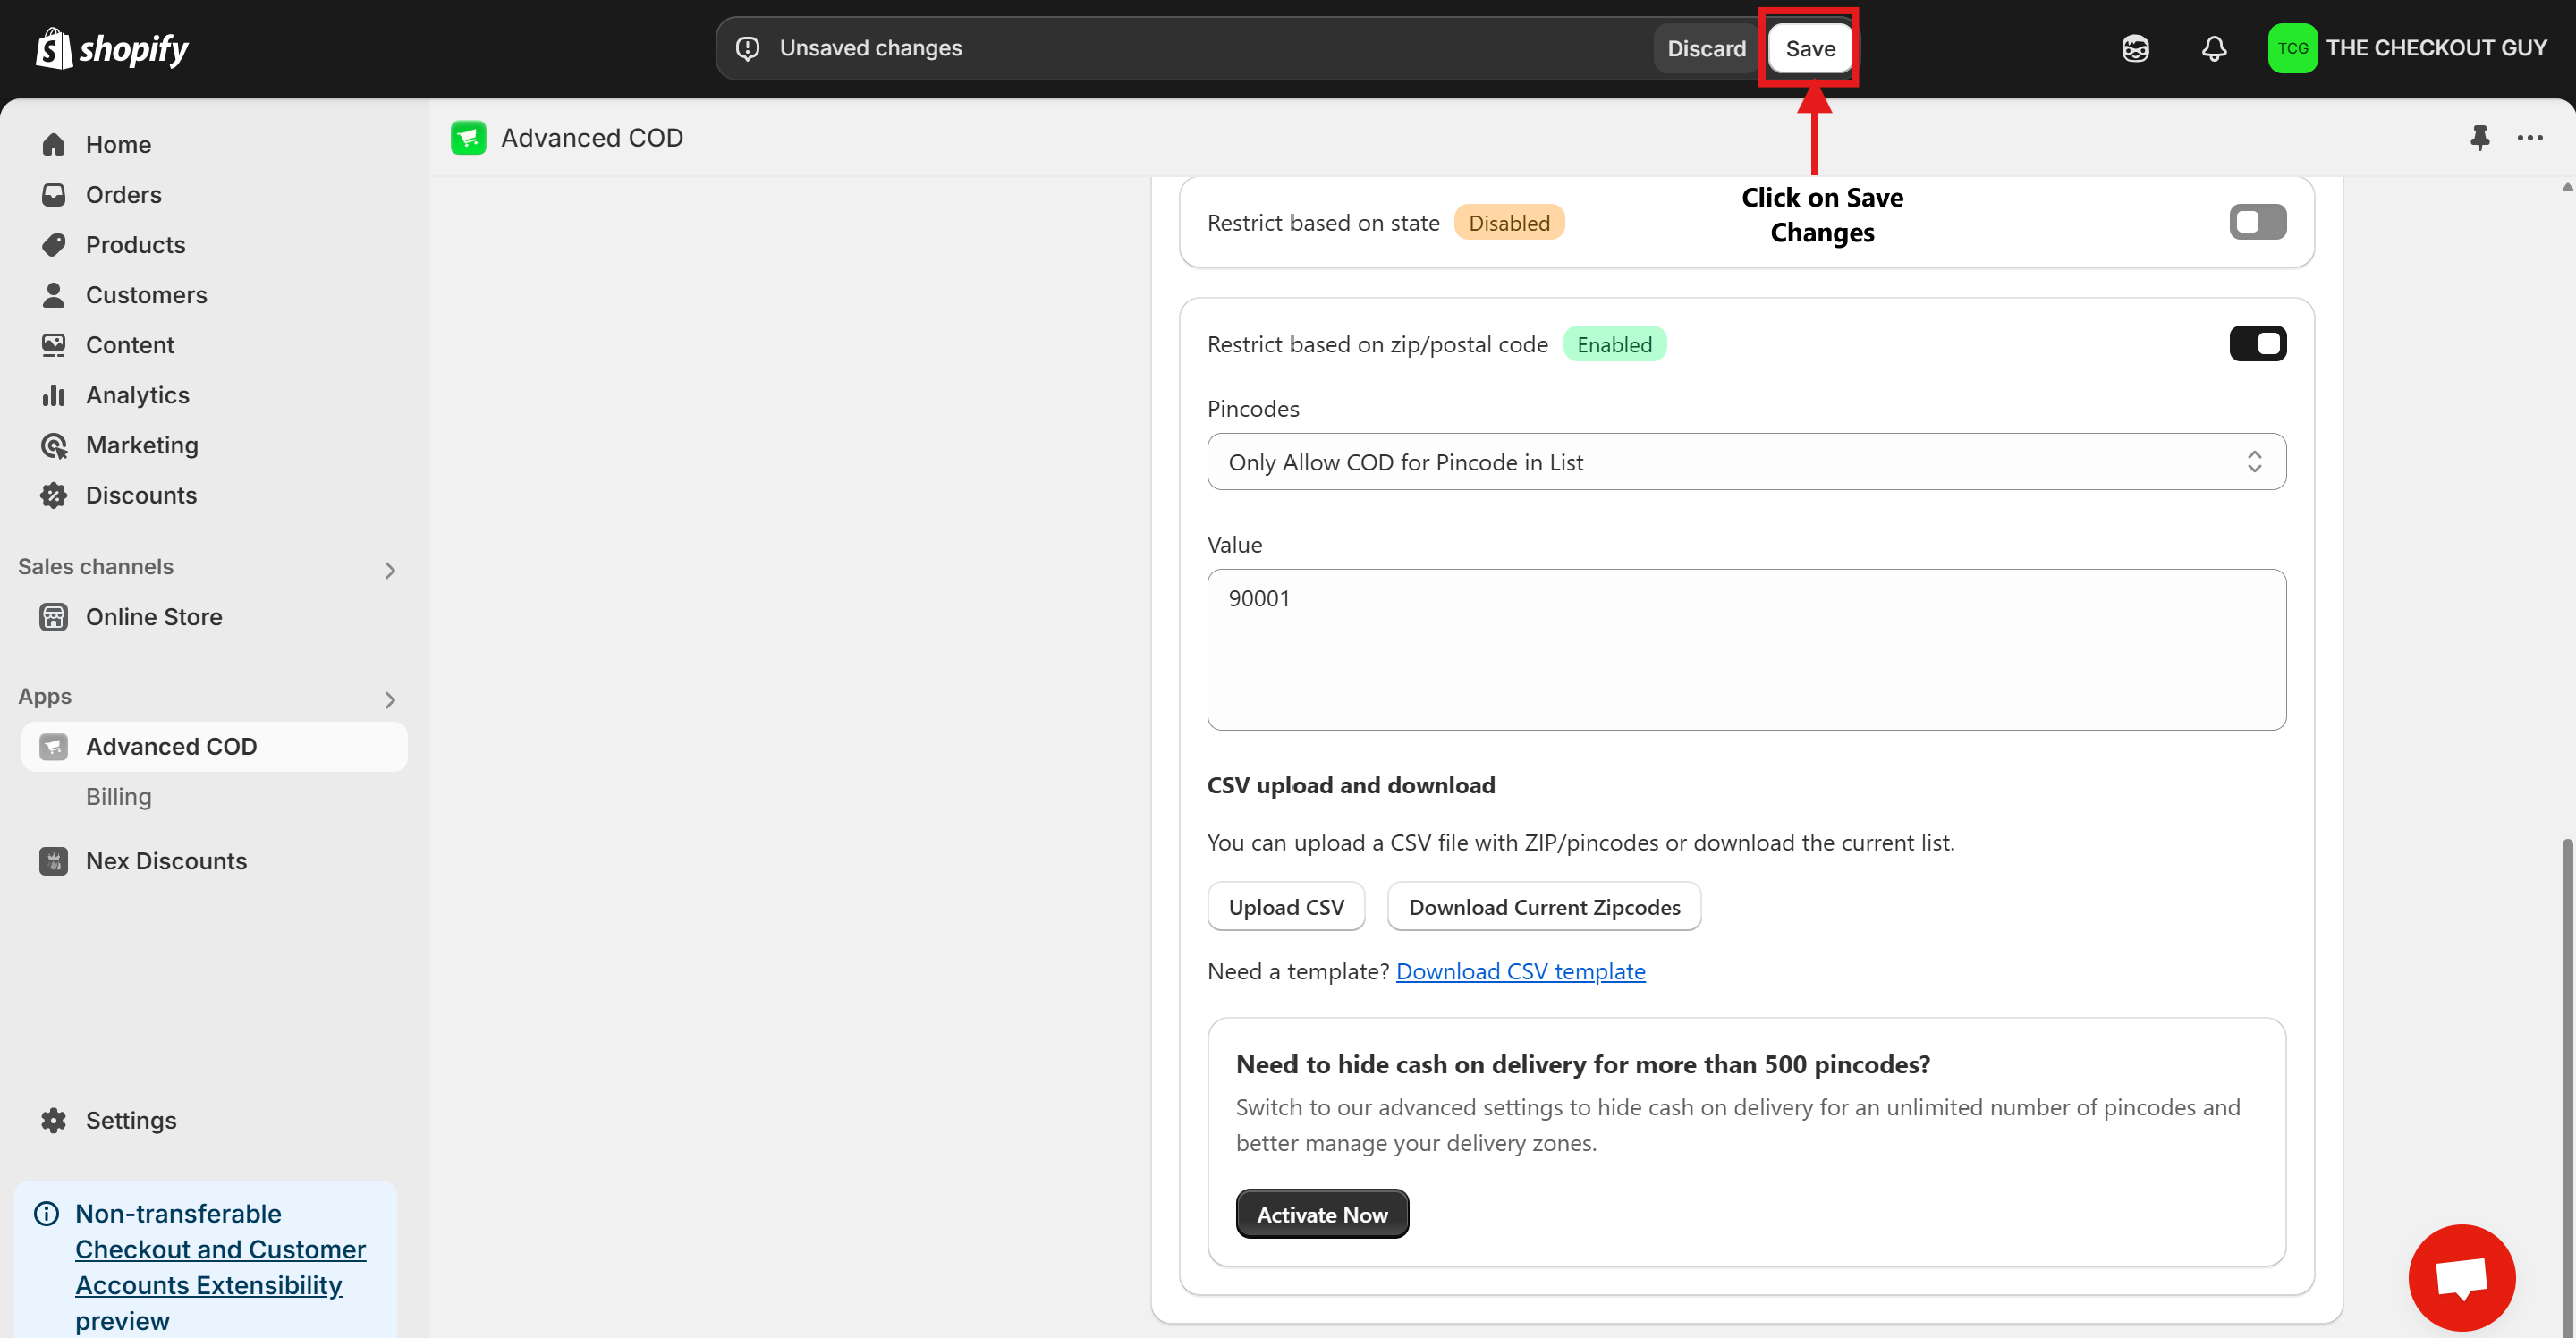2576x1338 pixels.
Task: Open Analytics from the sidebar
Action: point(137,395)
